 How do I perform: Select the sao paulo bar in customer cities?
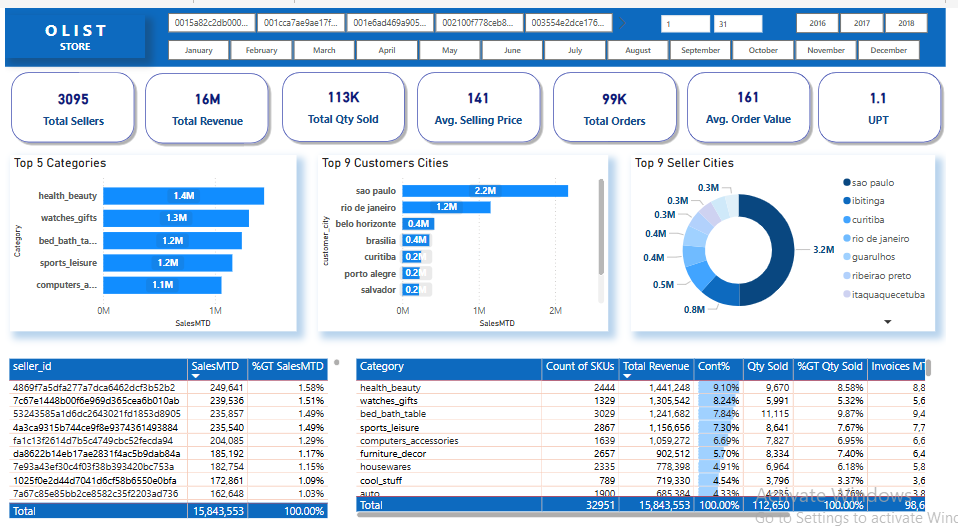485,191
